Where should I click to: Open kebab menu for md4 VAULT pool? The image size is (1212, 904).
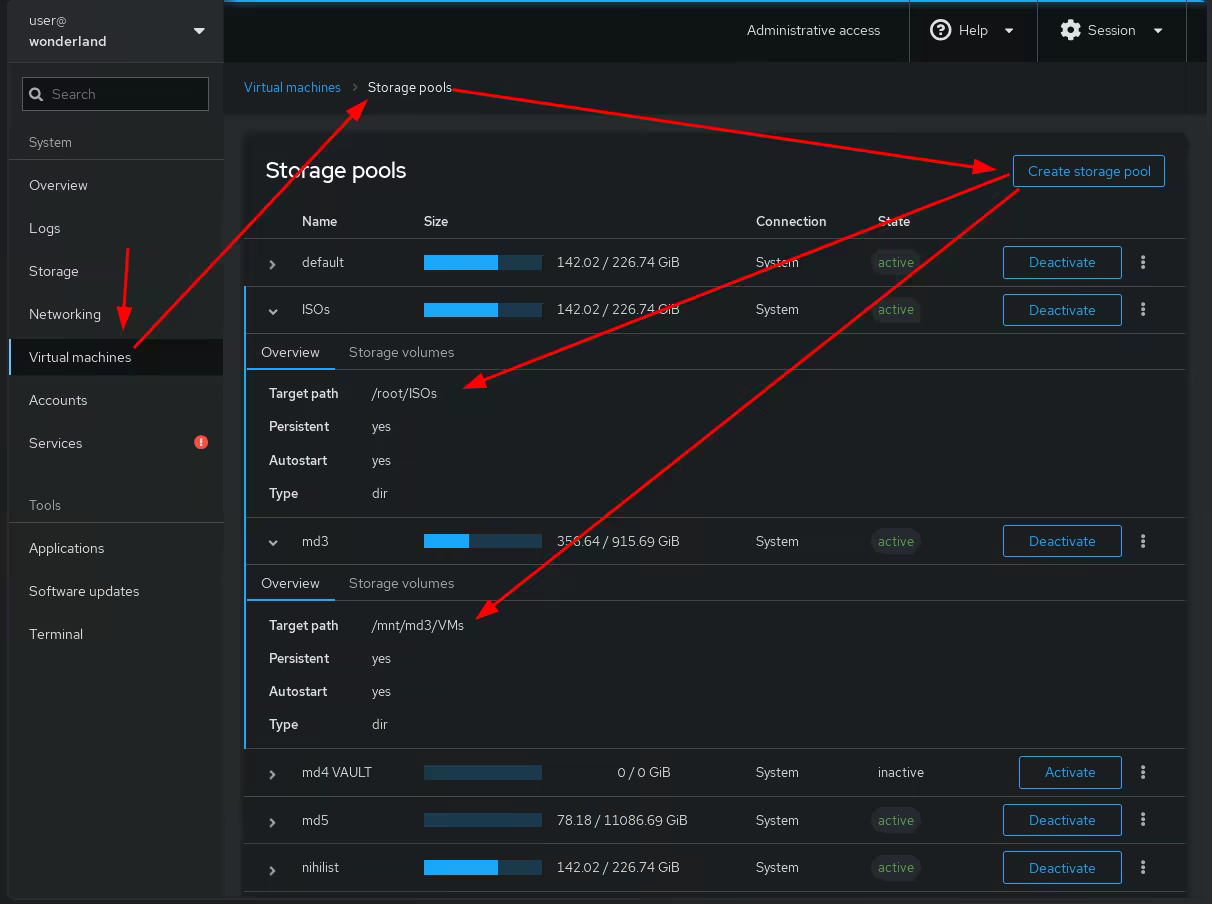pos(1143,772)
